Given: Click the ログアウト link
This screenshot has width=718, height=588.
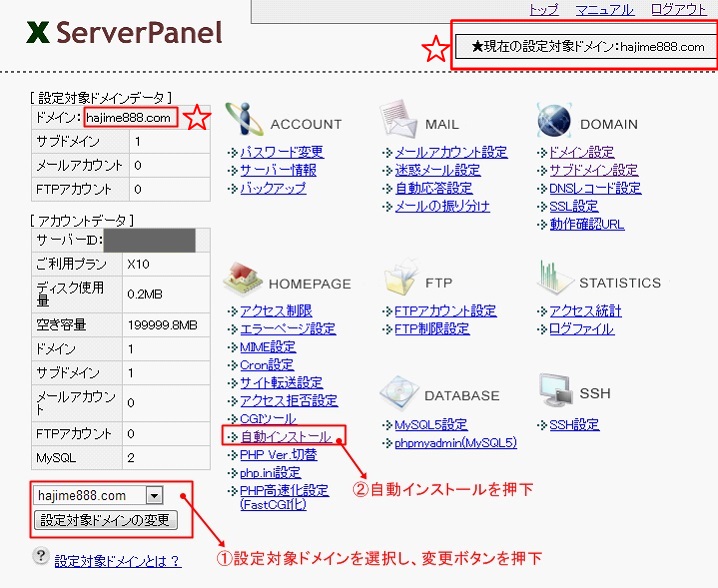Looking at the screenshot, I should tap(679, 9).
